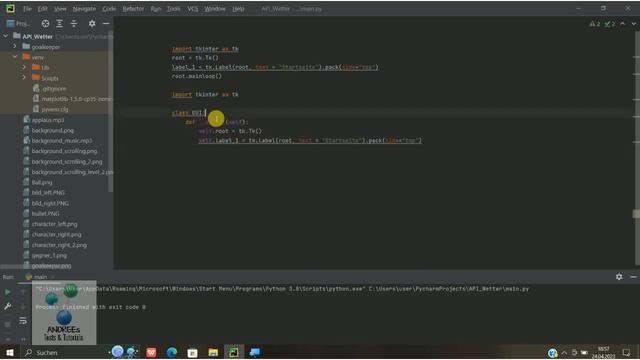This screenshot has width=640, height=360.
Task: Open the Run menu
Action: click(x=156, y=9)
